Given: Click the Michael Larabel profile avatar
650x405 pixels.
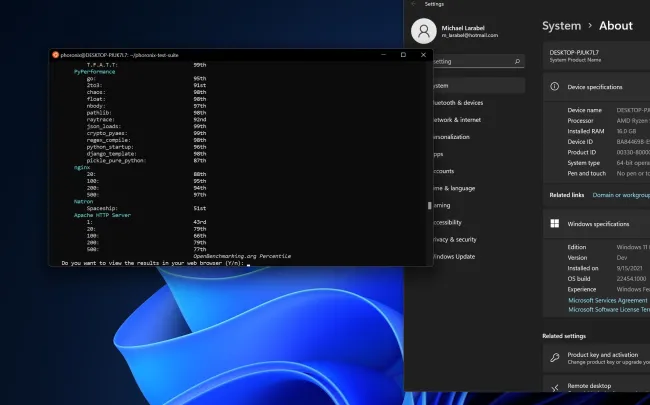Looking at the screenshot, I should coord(424,31).
